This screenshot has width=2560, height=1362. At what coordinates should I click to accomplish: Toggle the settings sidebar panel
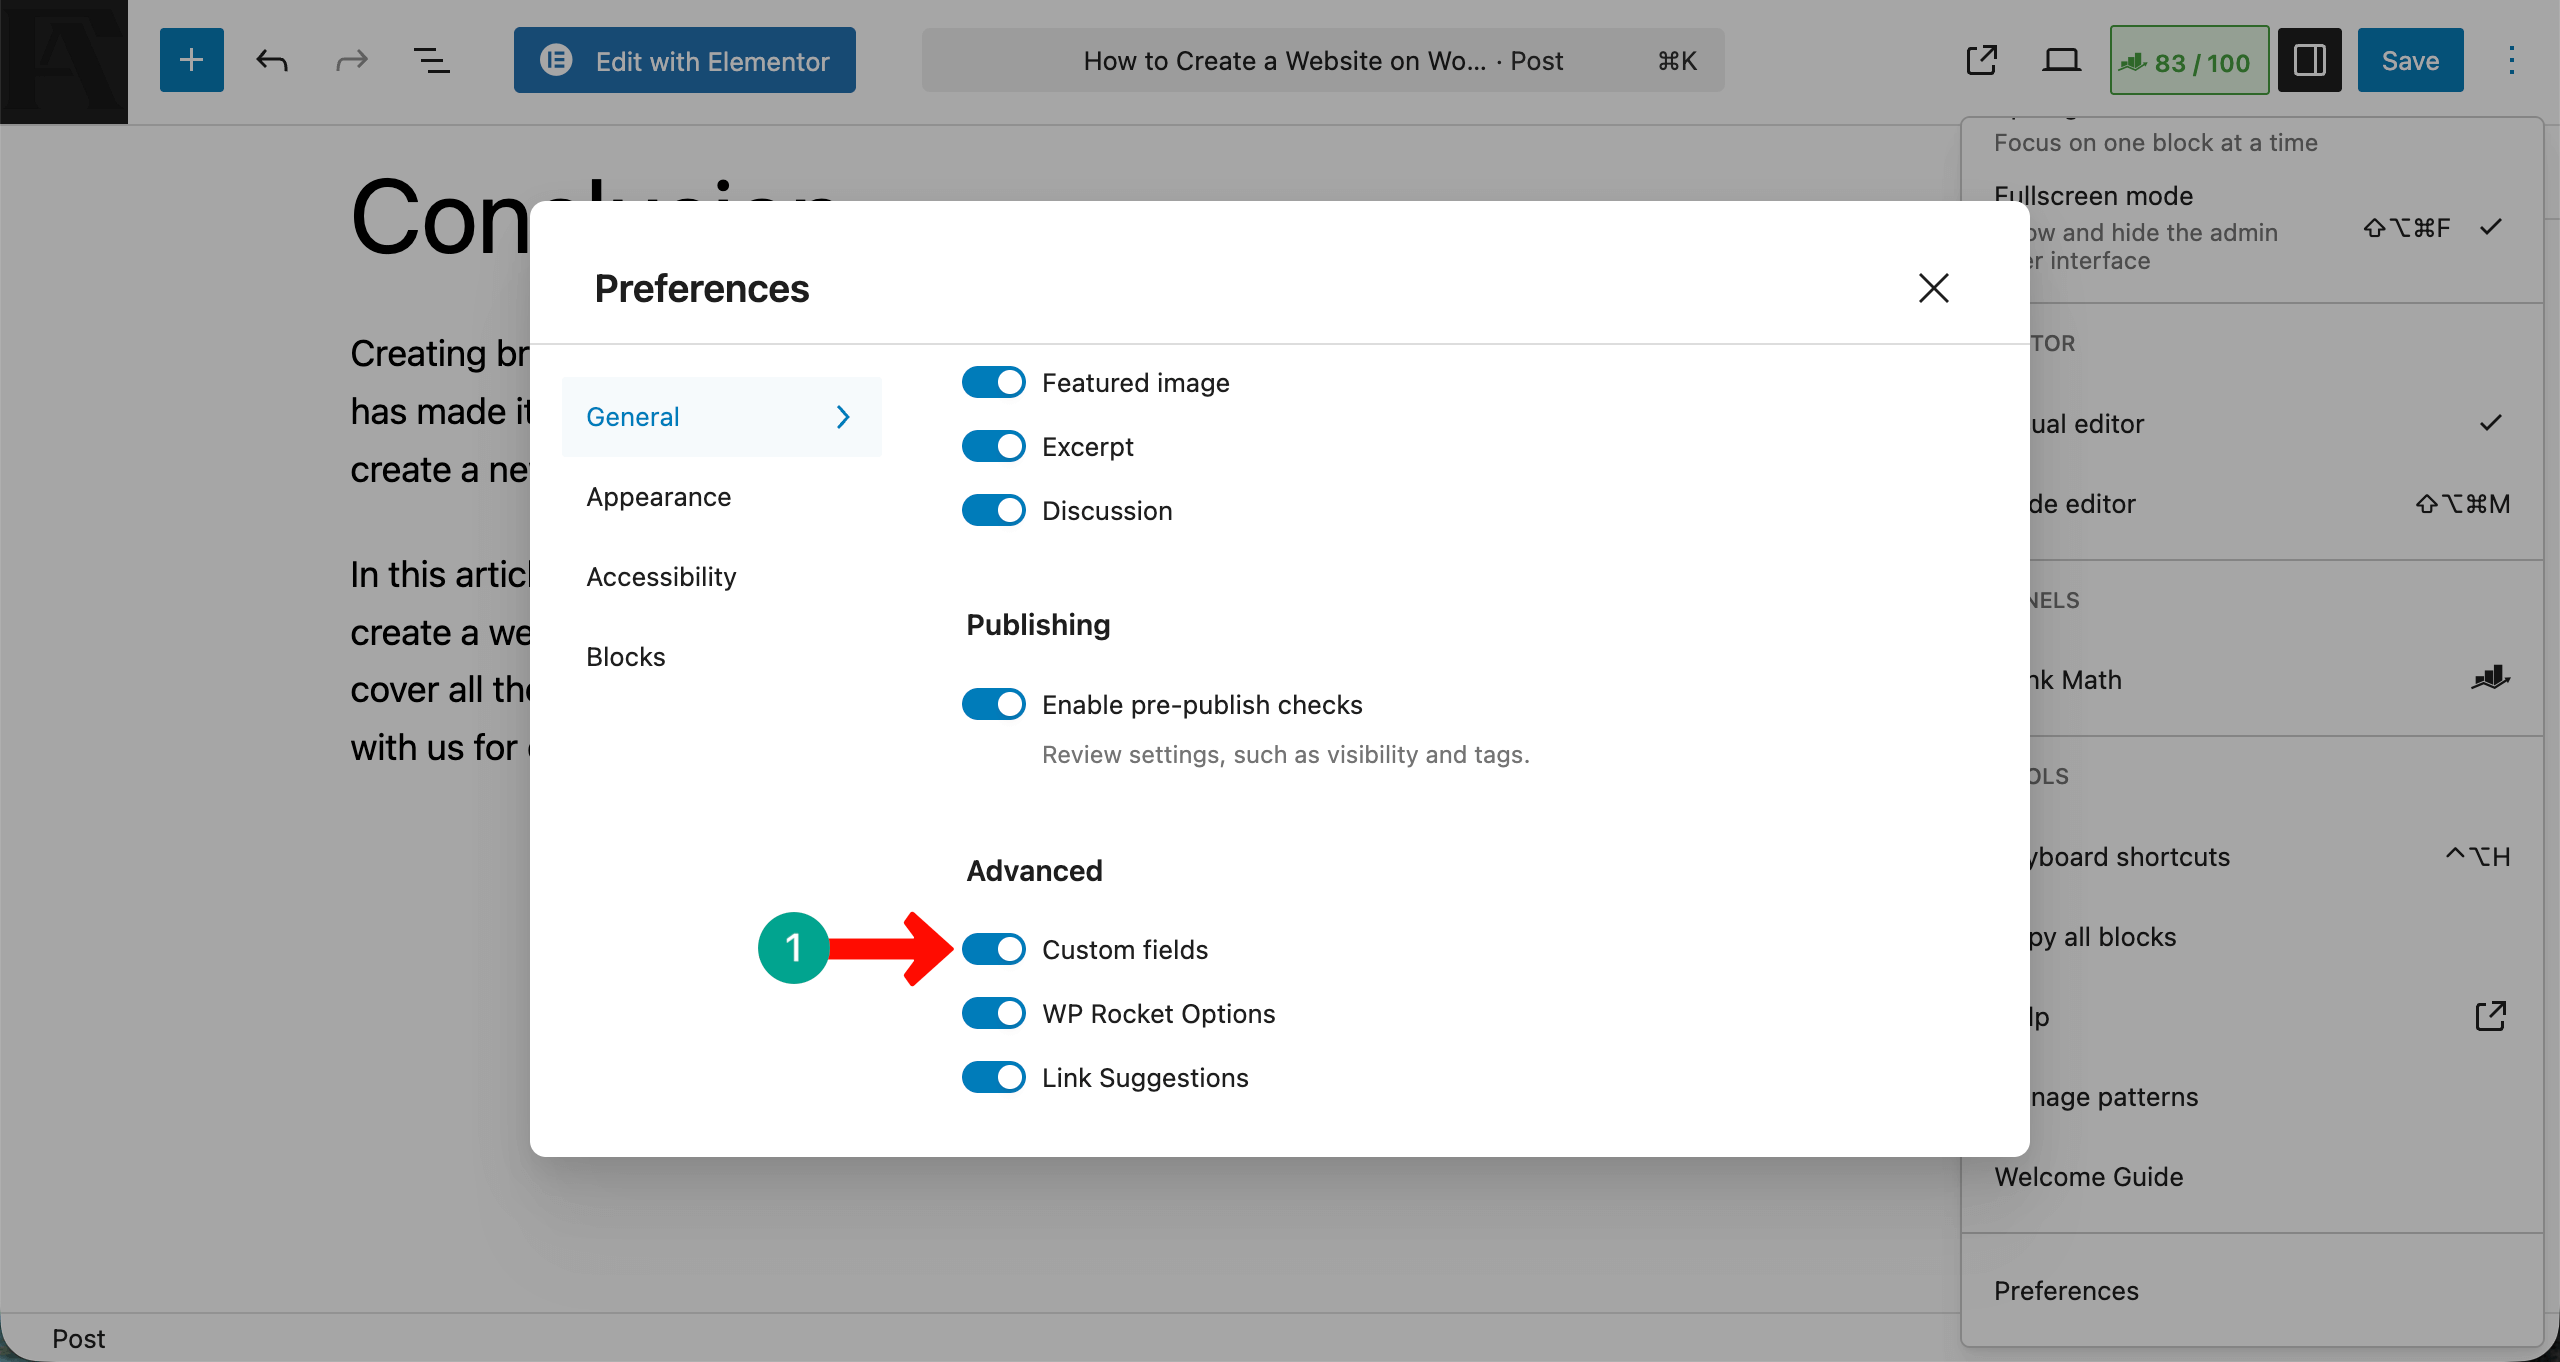click(x=2310, y=60)
